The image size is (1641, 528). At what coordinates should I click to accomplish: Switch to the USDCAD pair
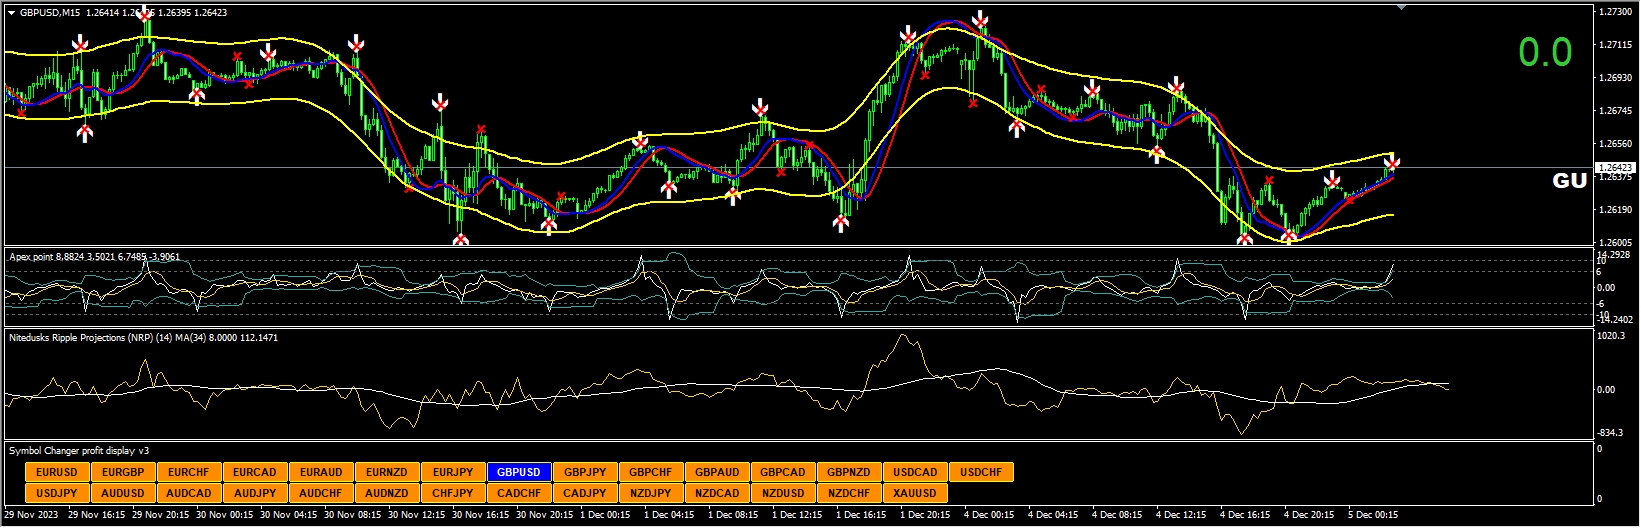pos(915,472)
